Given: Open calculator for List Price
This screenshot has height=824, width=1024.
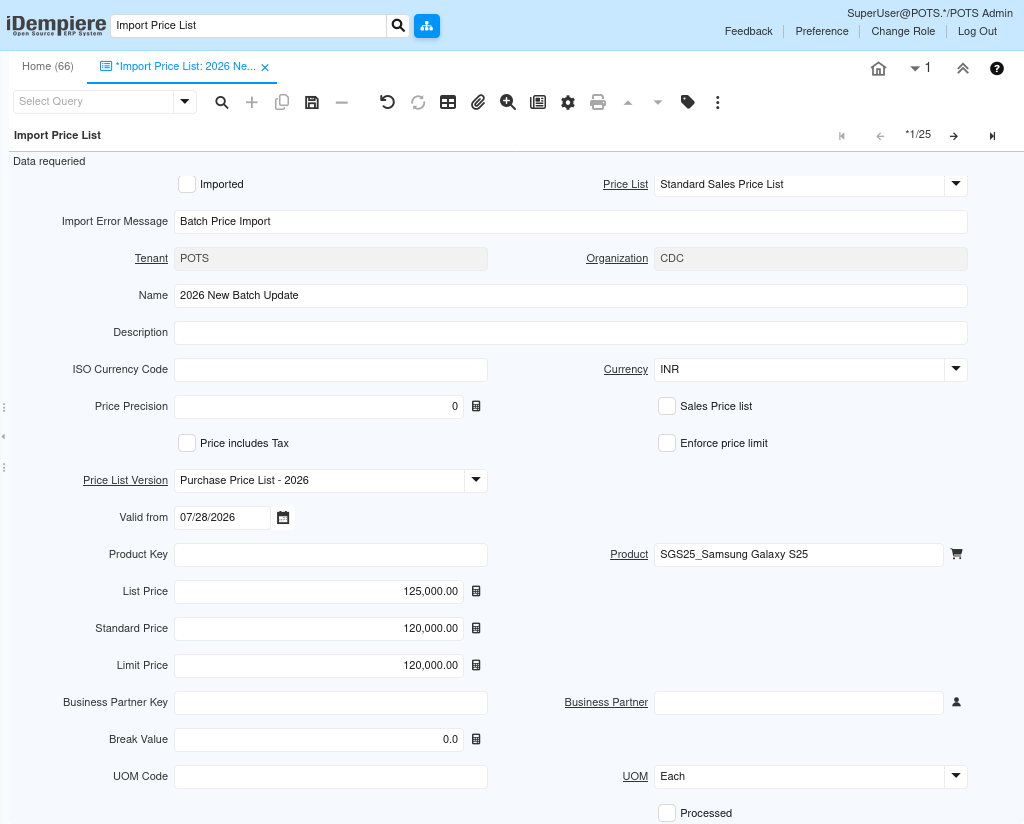Looking at the screenshot, I should coord(476,592).
